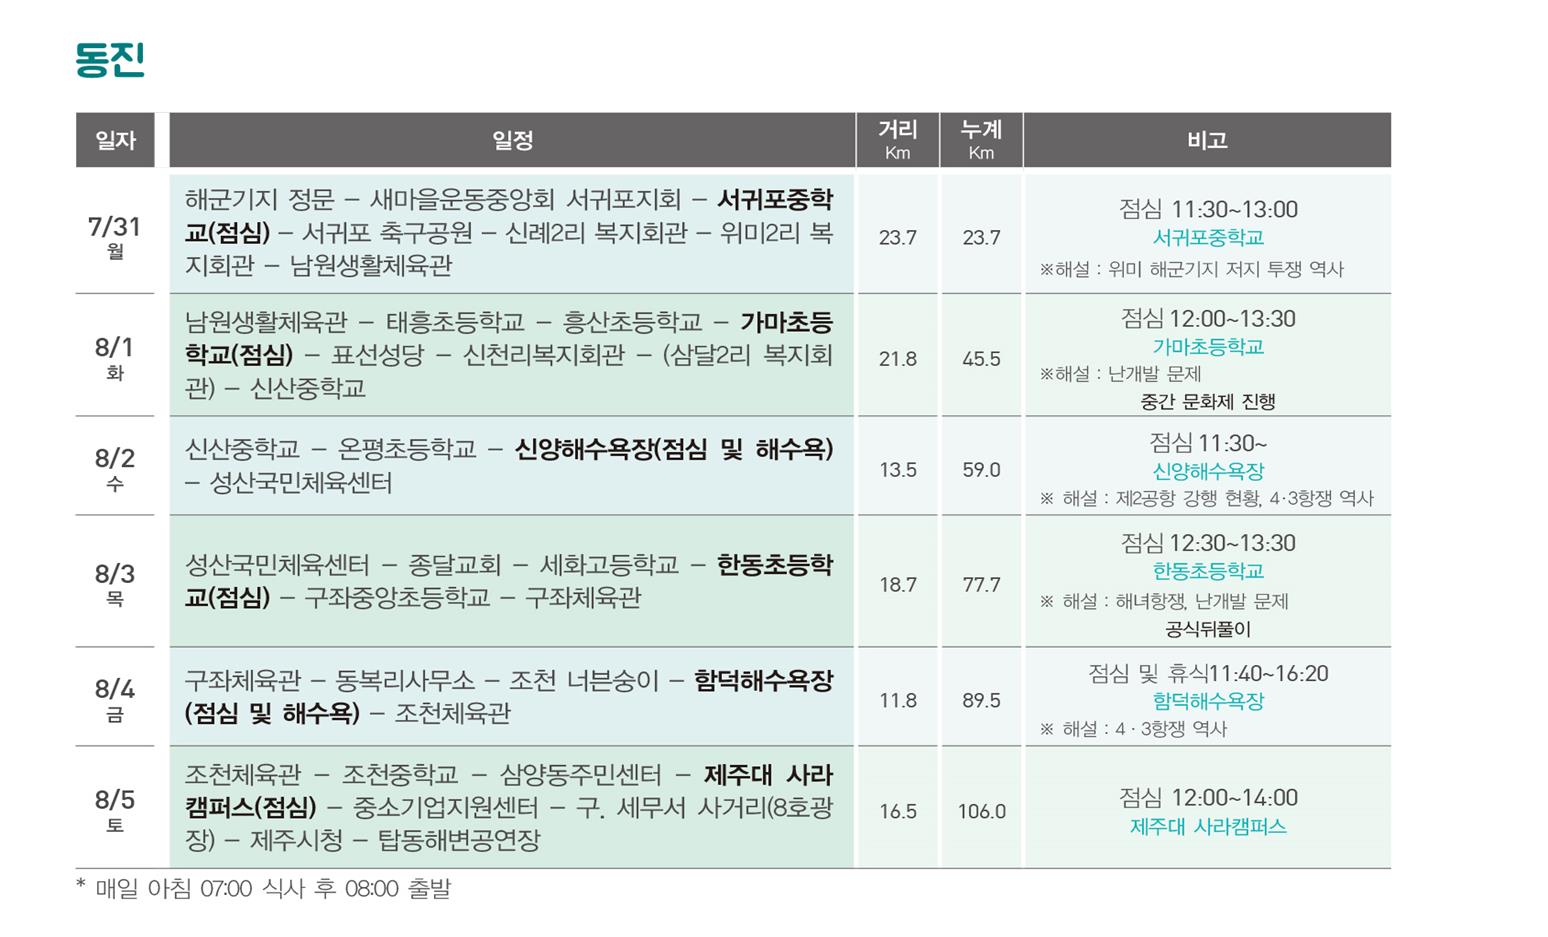The height and width of the screenshot is (937, 1548).
Task: Click the '동진' heading title
Action: pos(110,59)
